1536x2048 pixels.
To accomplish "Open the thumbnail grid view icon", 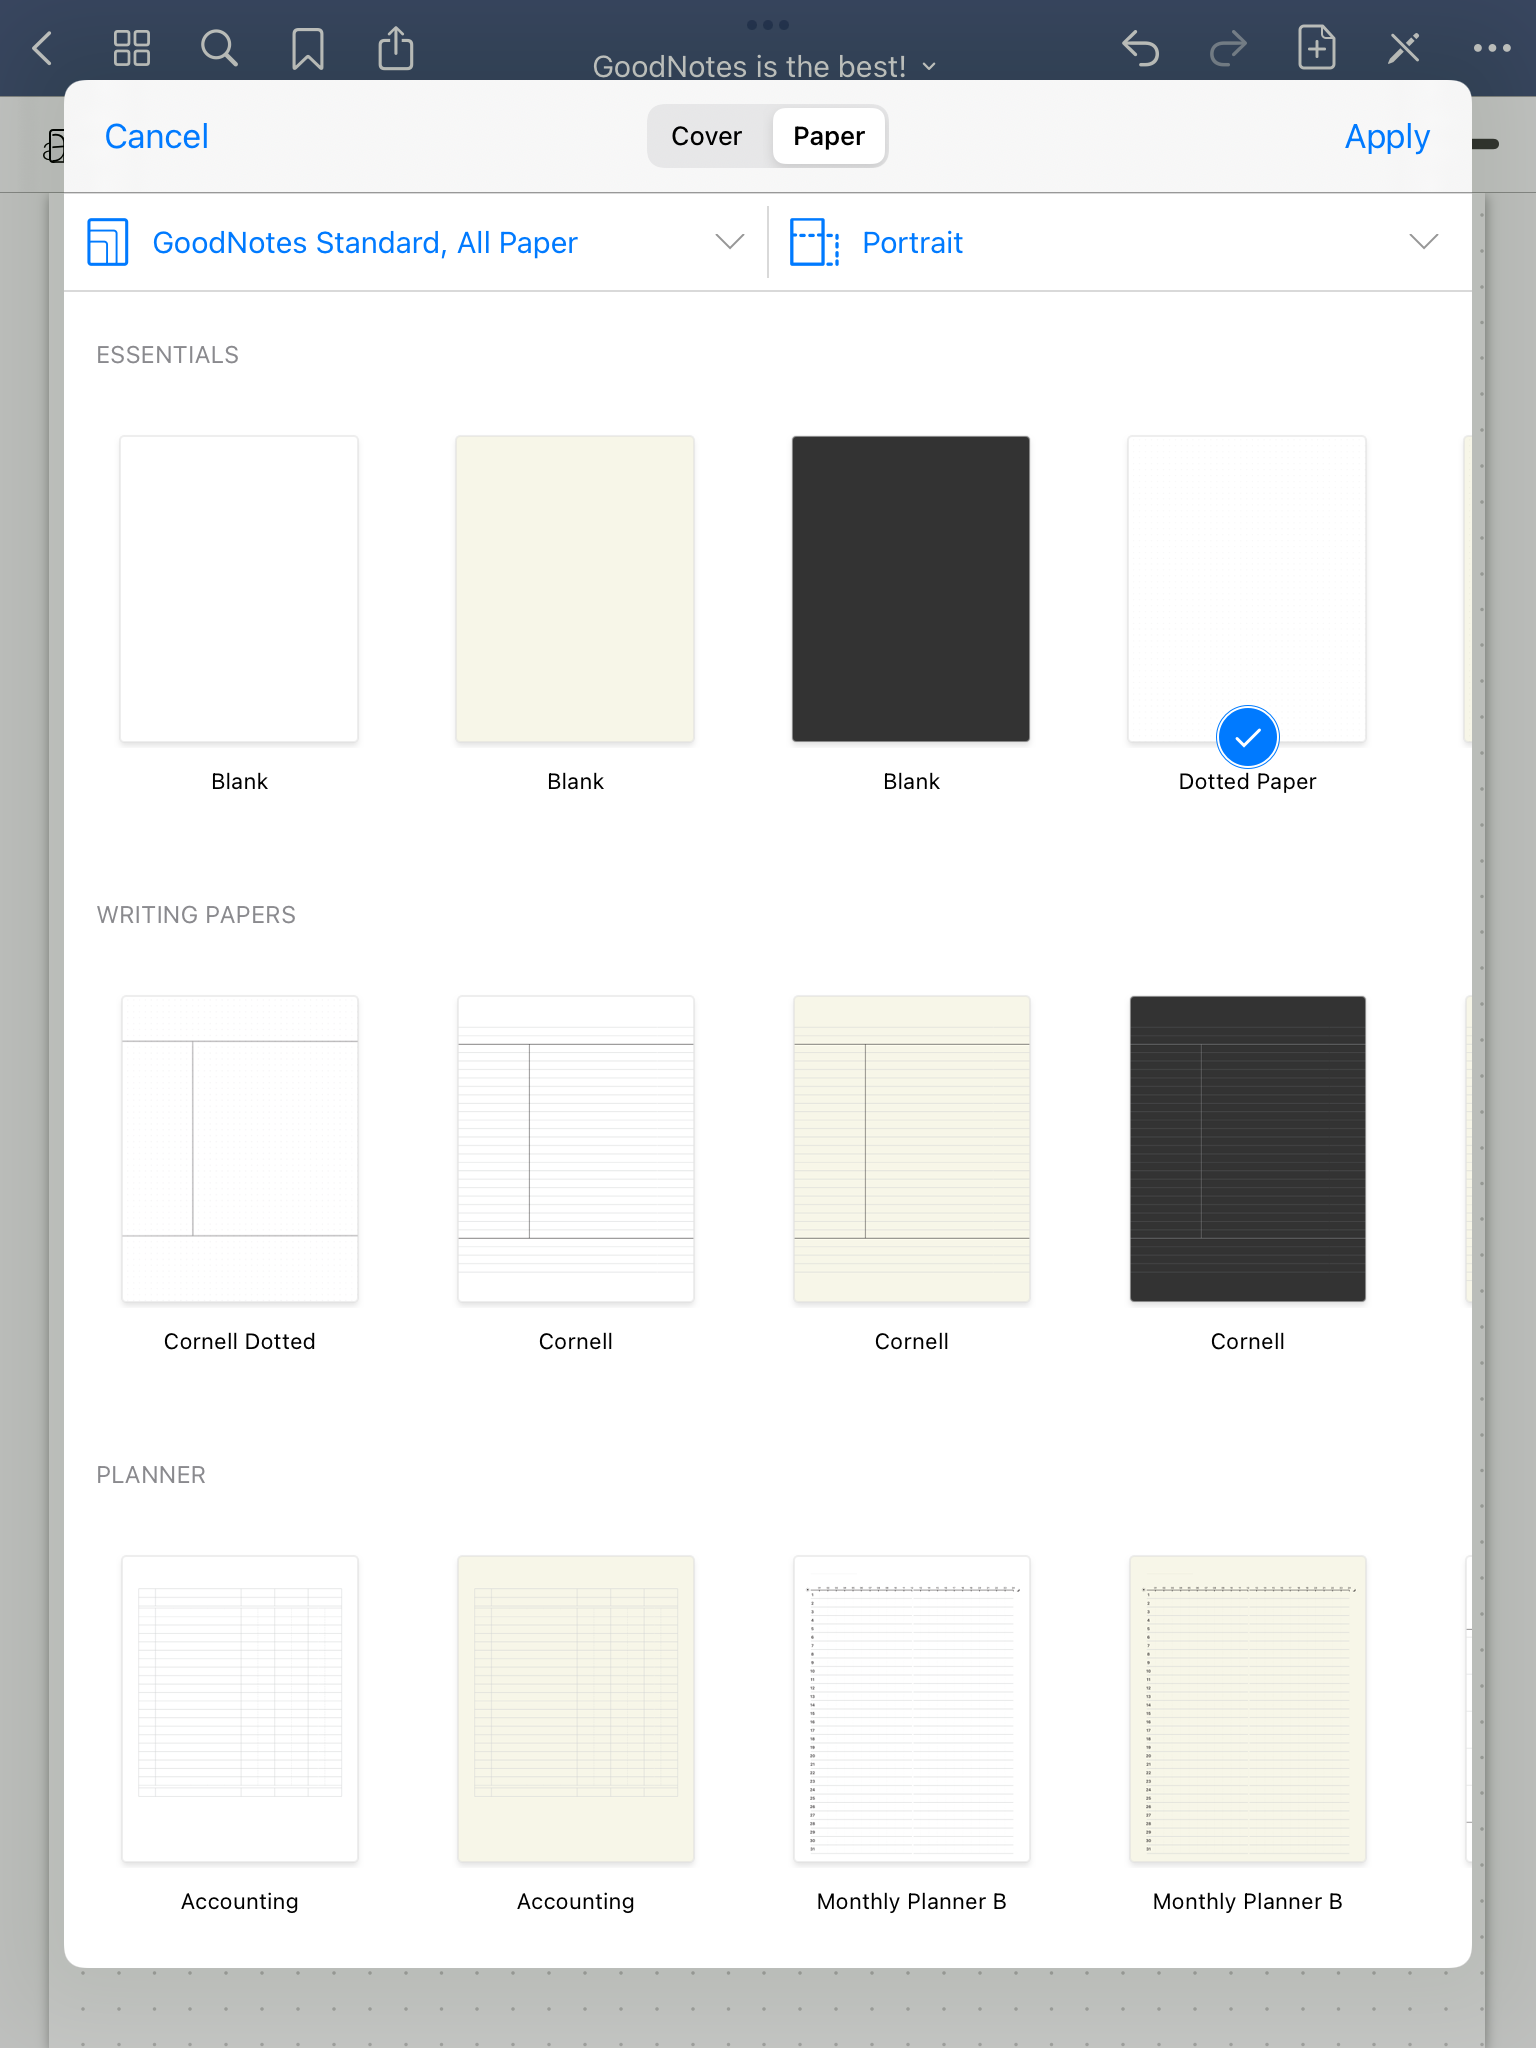I will tap(131, 48).
